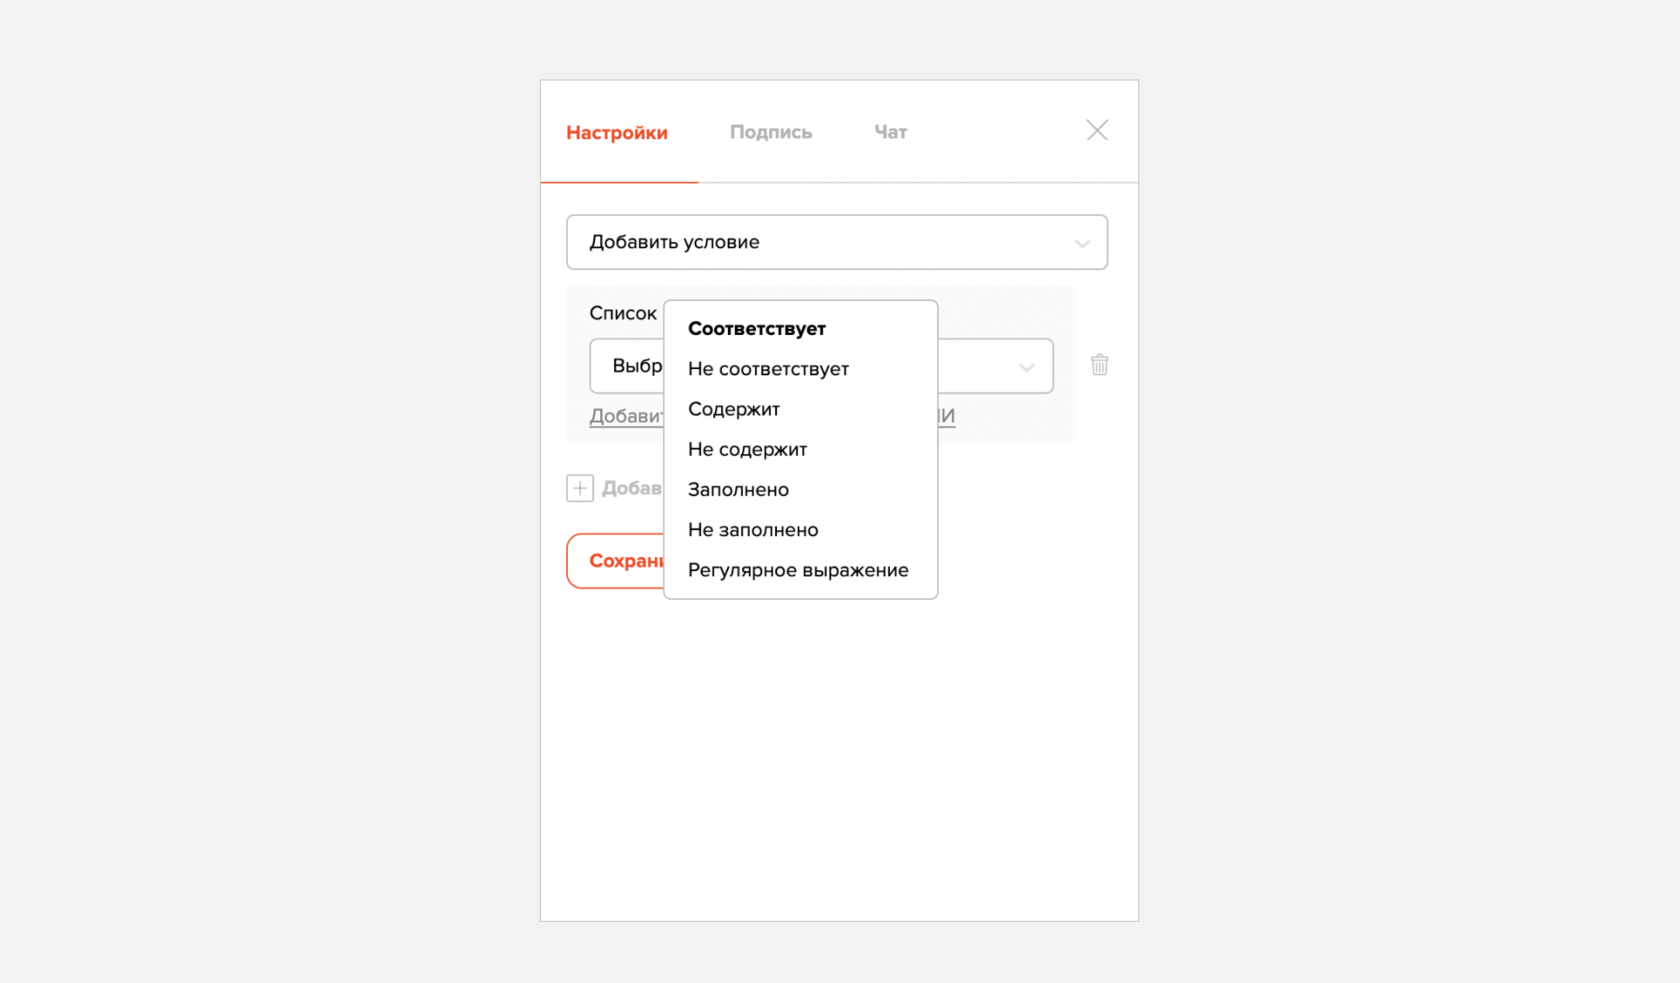Select Не заполнено from the dropdown
Image resolution: width=1680 pixels, height=983 pixels.
753,530
